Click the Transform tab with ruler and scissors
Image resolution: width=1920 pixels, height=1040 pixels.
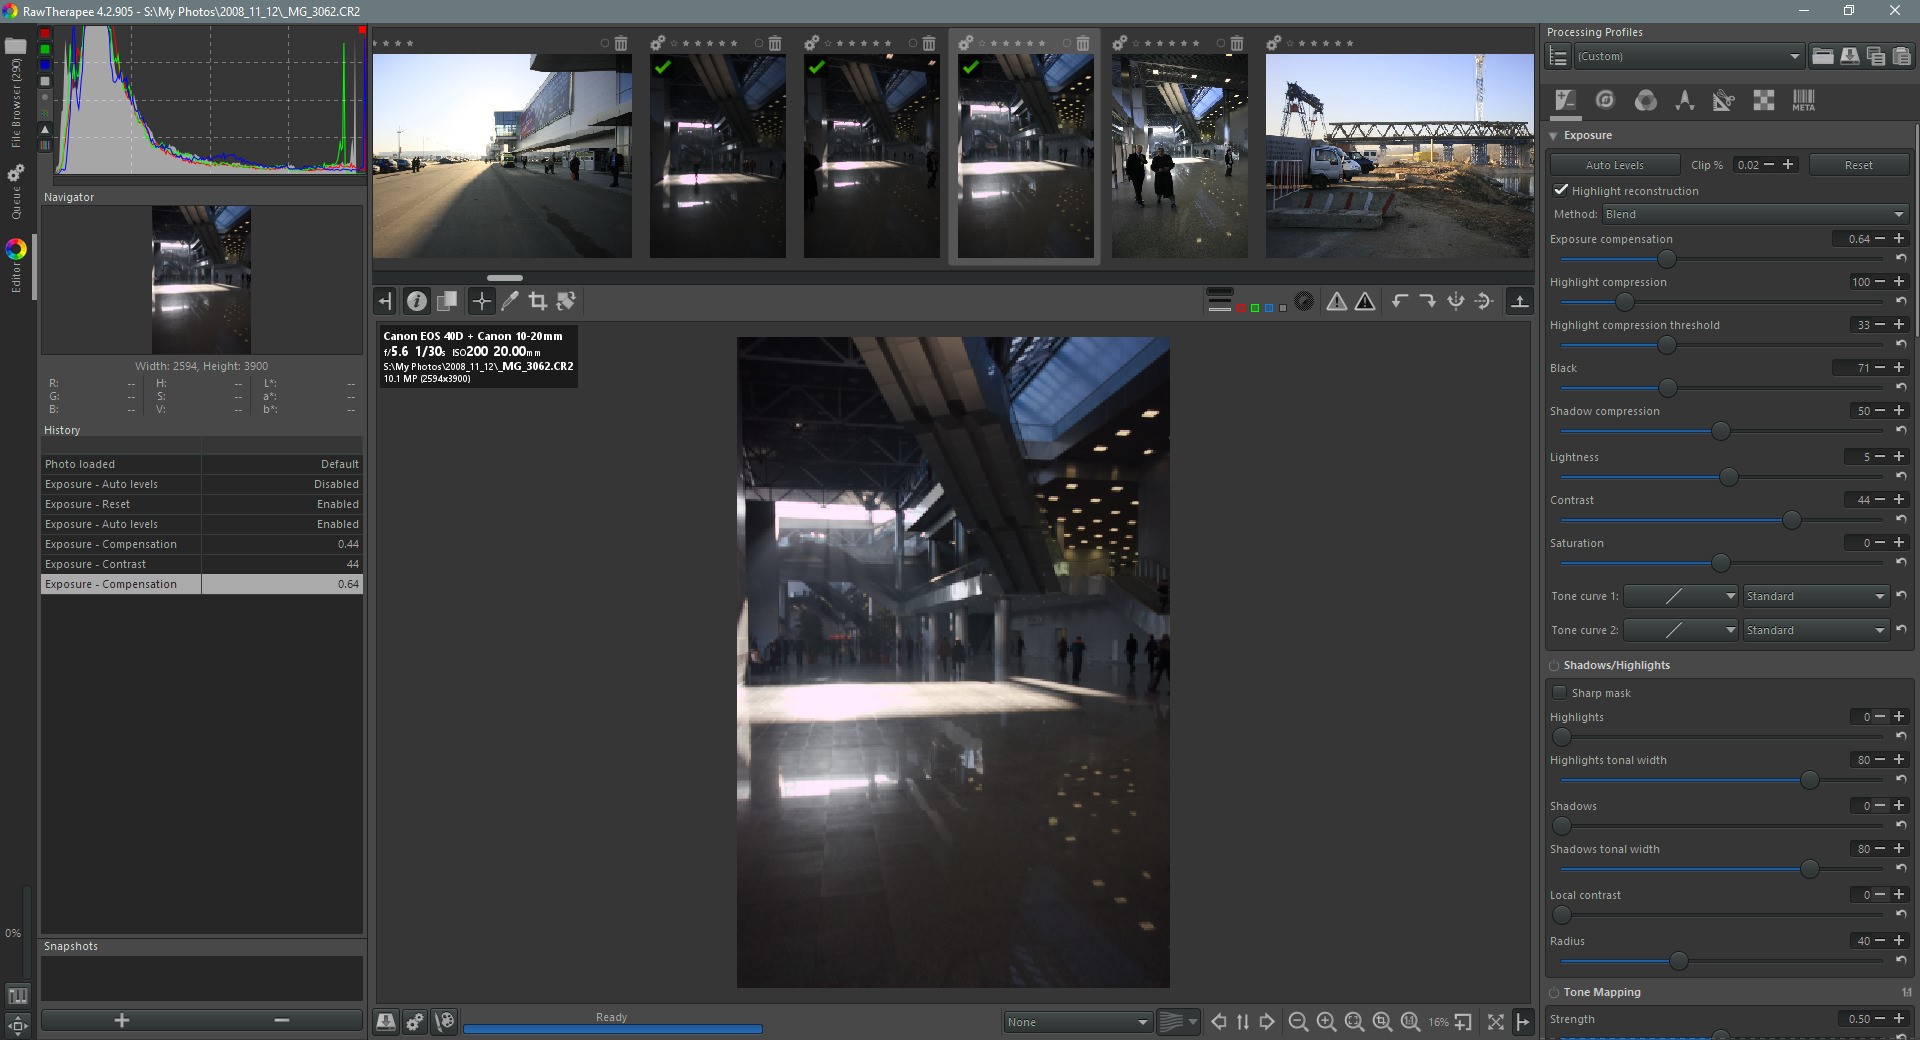coord(1723,100)
